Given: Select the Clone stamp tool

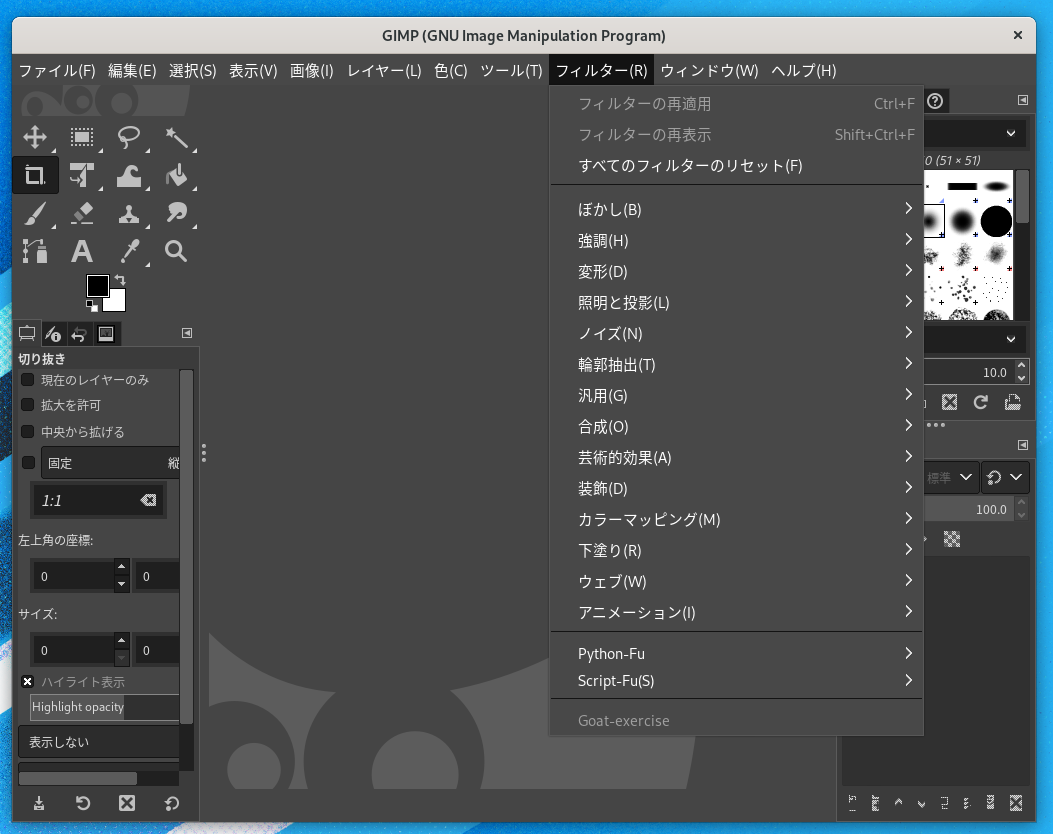Looking at the screenshot, I should (129, 214).
